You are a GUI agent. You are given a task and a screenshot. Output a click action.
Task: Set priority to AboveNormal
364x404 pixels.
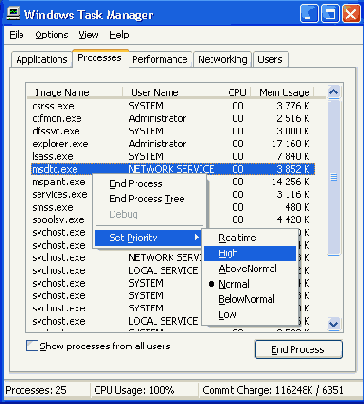(x=250, y=269)
